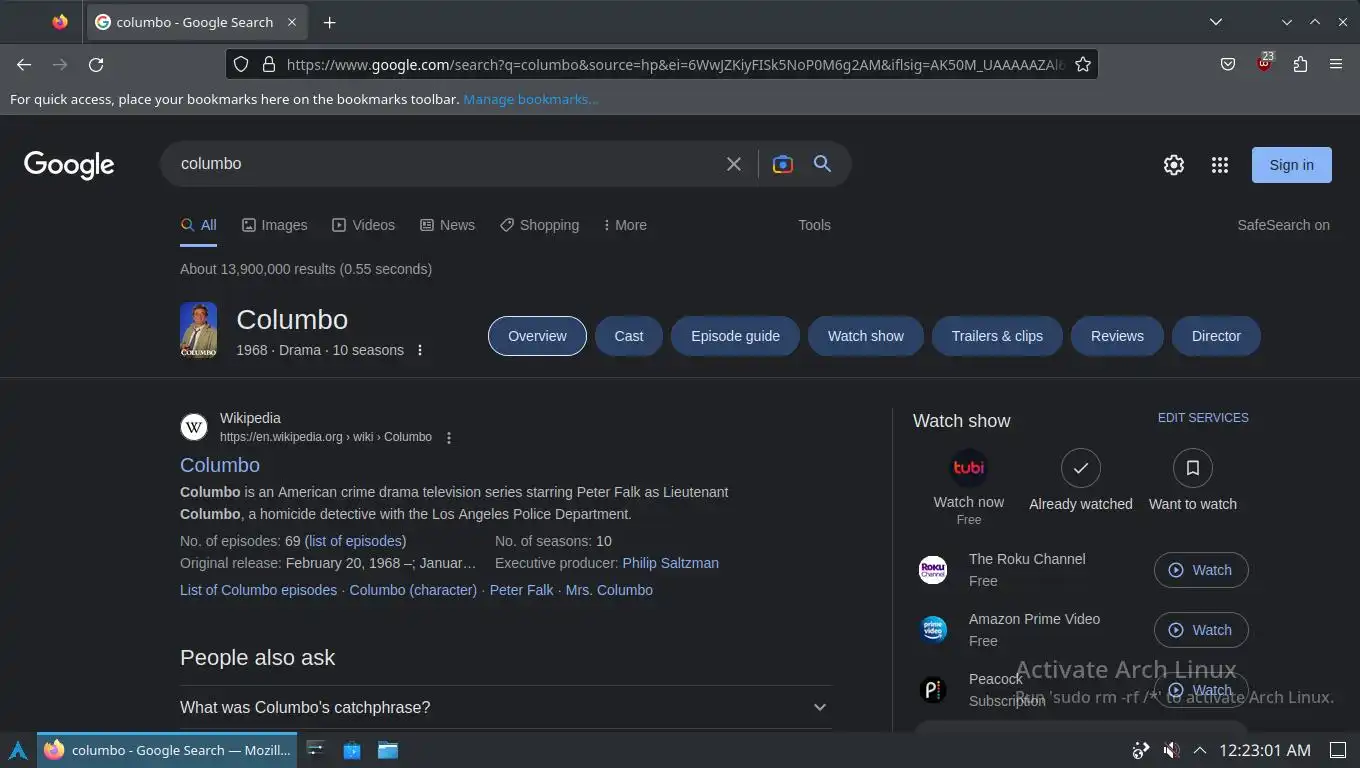
Task: Select the Reviews chip
Action: coord(1117,336)
